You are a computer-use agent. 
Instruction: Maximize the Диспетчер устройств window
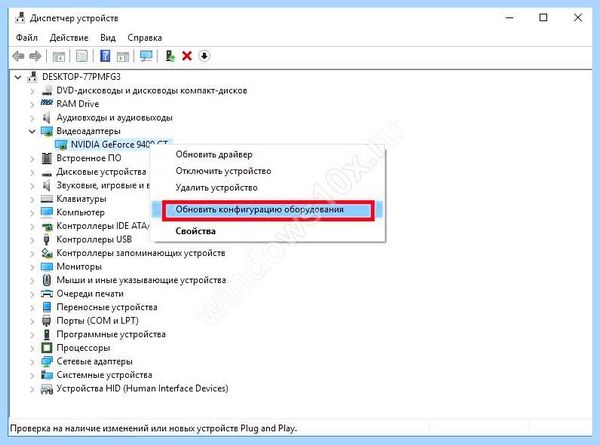pos(543,18)
